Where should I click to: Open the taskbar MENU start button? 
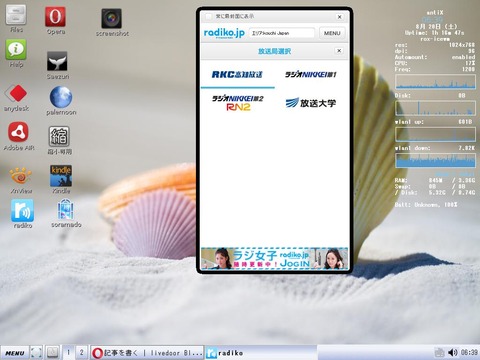point(15,353)
